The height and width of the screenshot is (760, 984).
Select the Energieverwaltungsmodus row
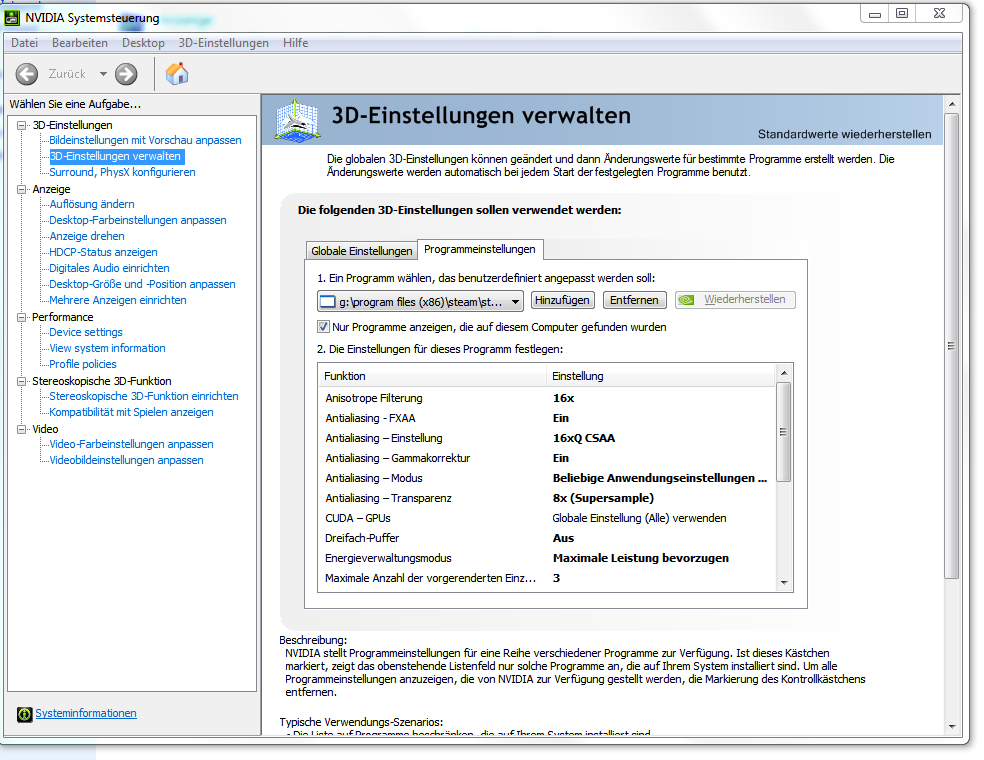[548, 558]
